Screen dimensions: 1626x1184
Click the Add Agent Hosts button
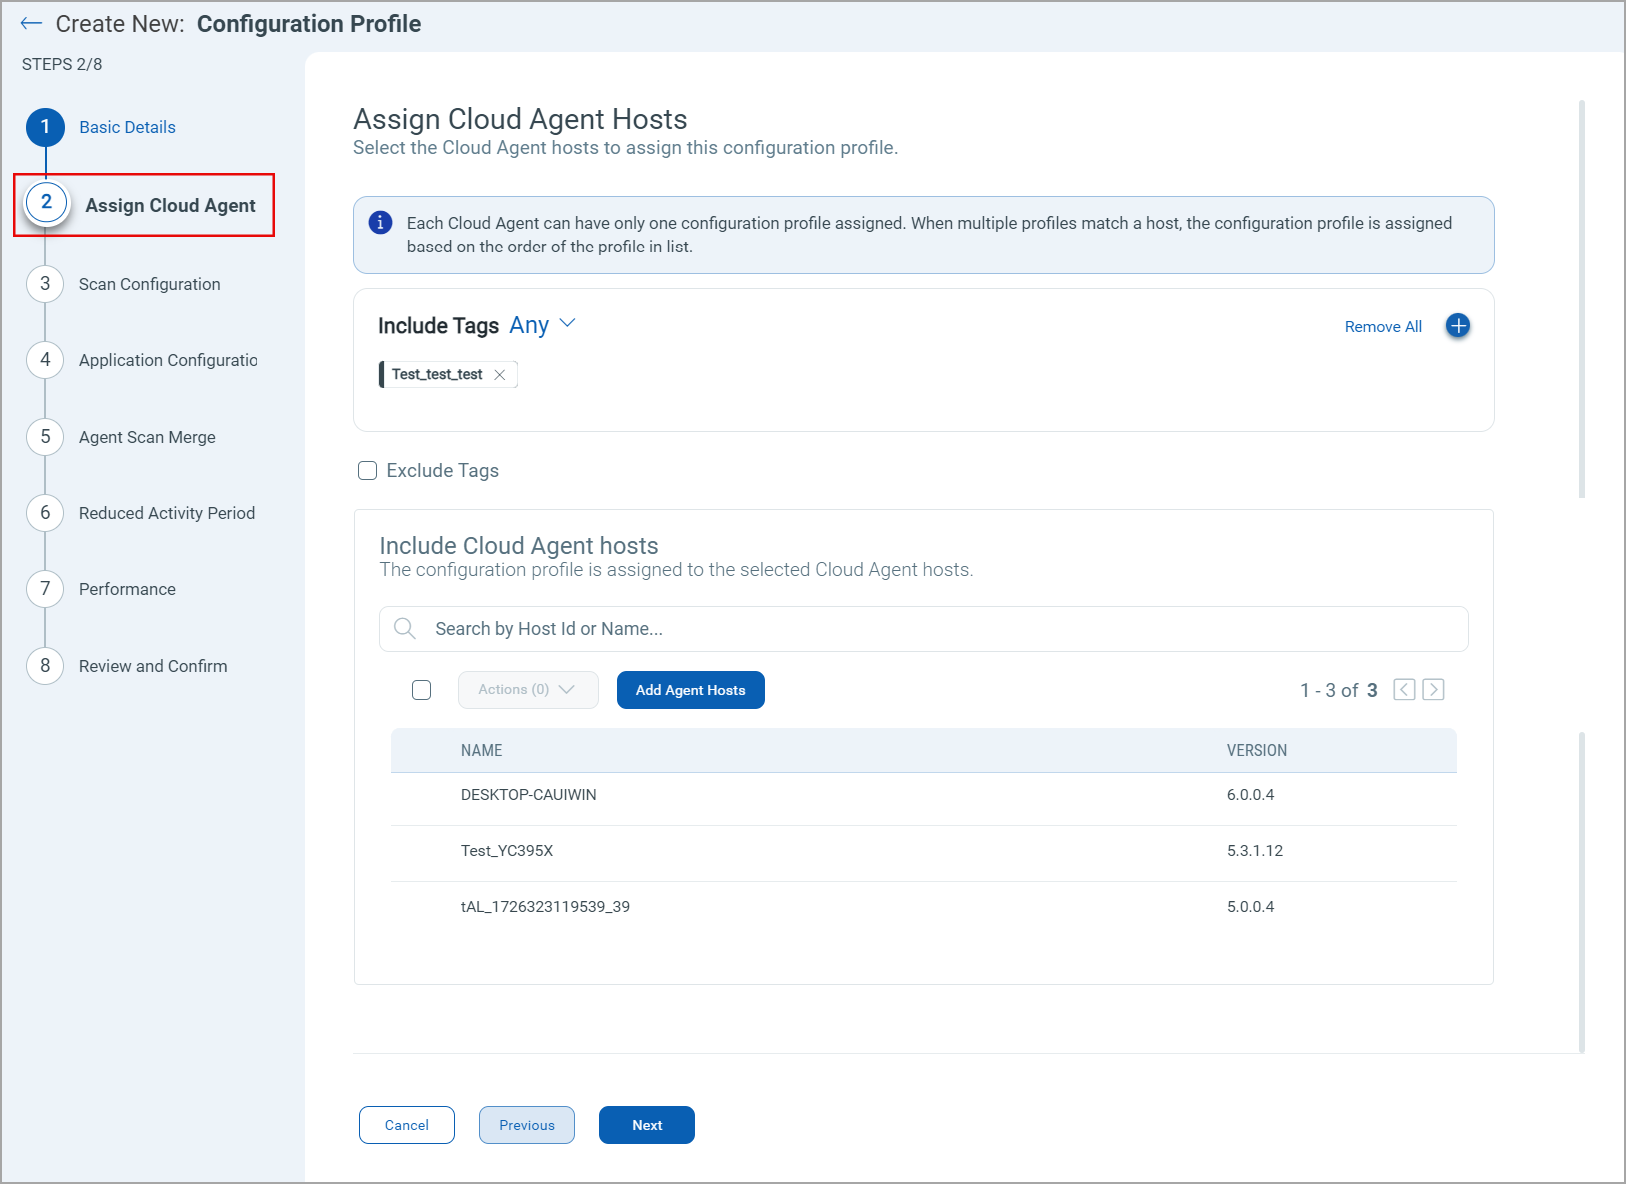[x=690, y=690]
